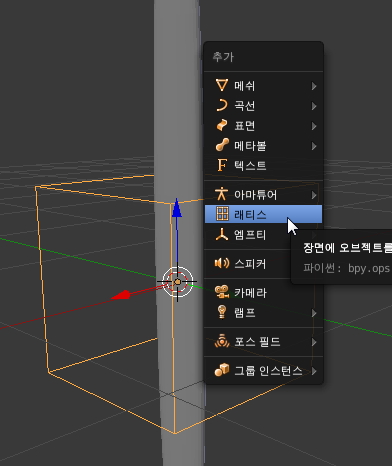392x466 pixels.
Task: Open the 표면 submenu arrow
Action: coord(314,126)
